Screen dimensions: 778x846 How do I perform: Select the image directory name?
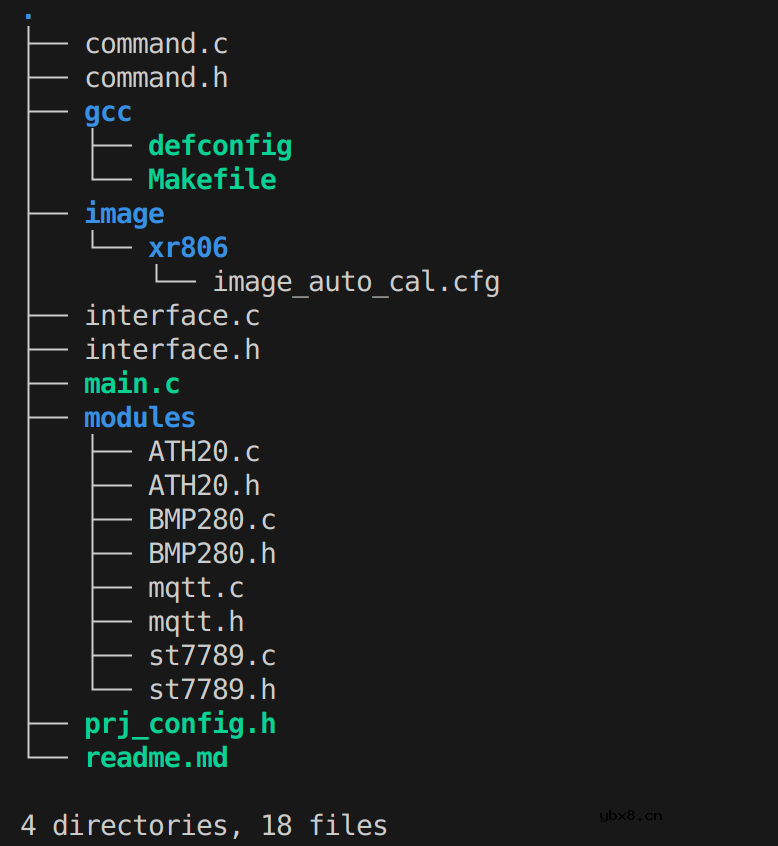124,214
